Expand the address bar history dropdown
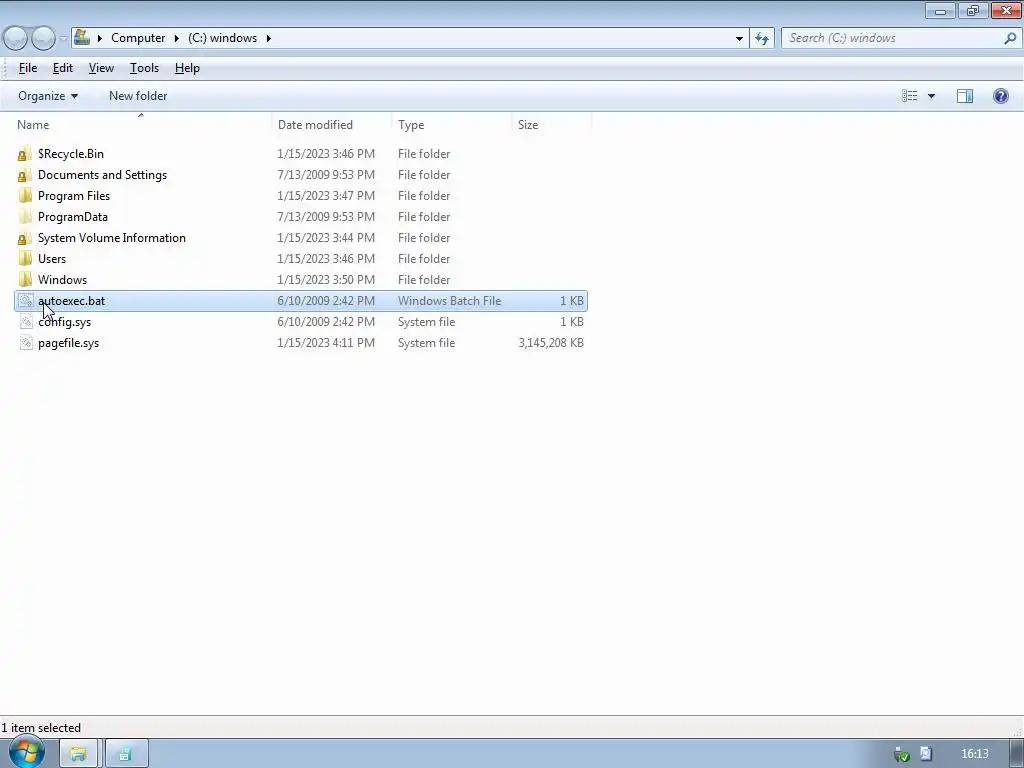This screenshot has width=1024, height=768. pyautogui.click(x=739, y=39)
